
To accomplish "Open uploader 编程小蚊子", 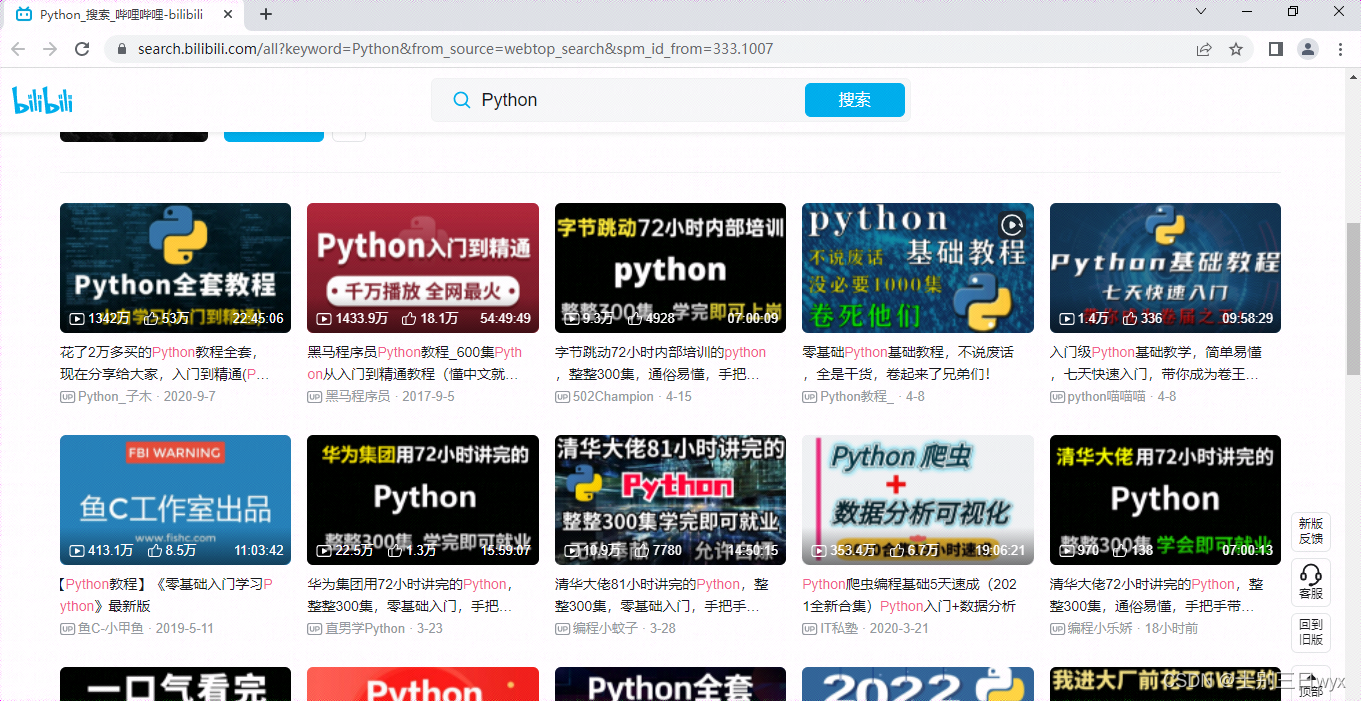I will click(605, 629).
